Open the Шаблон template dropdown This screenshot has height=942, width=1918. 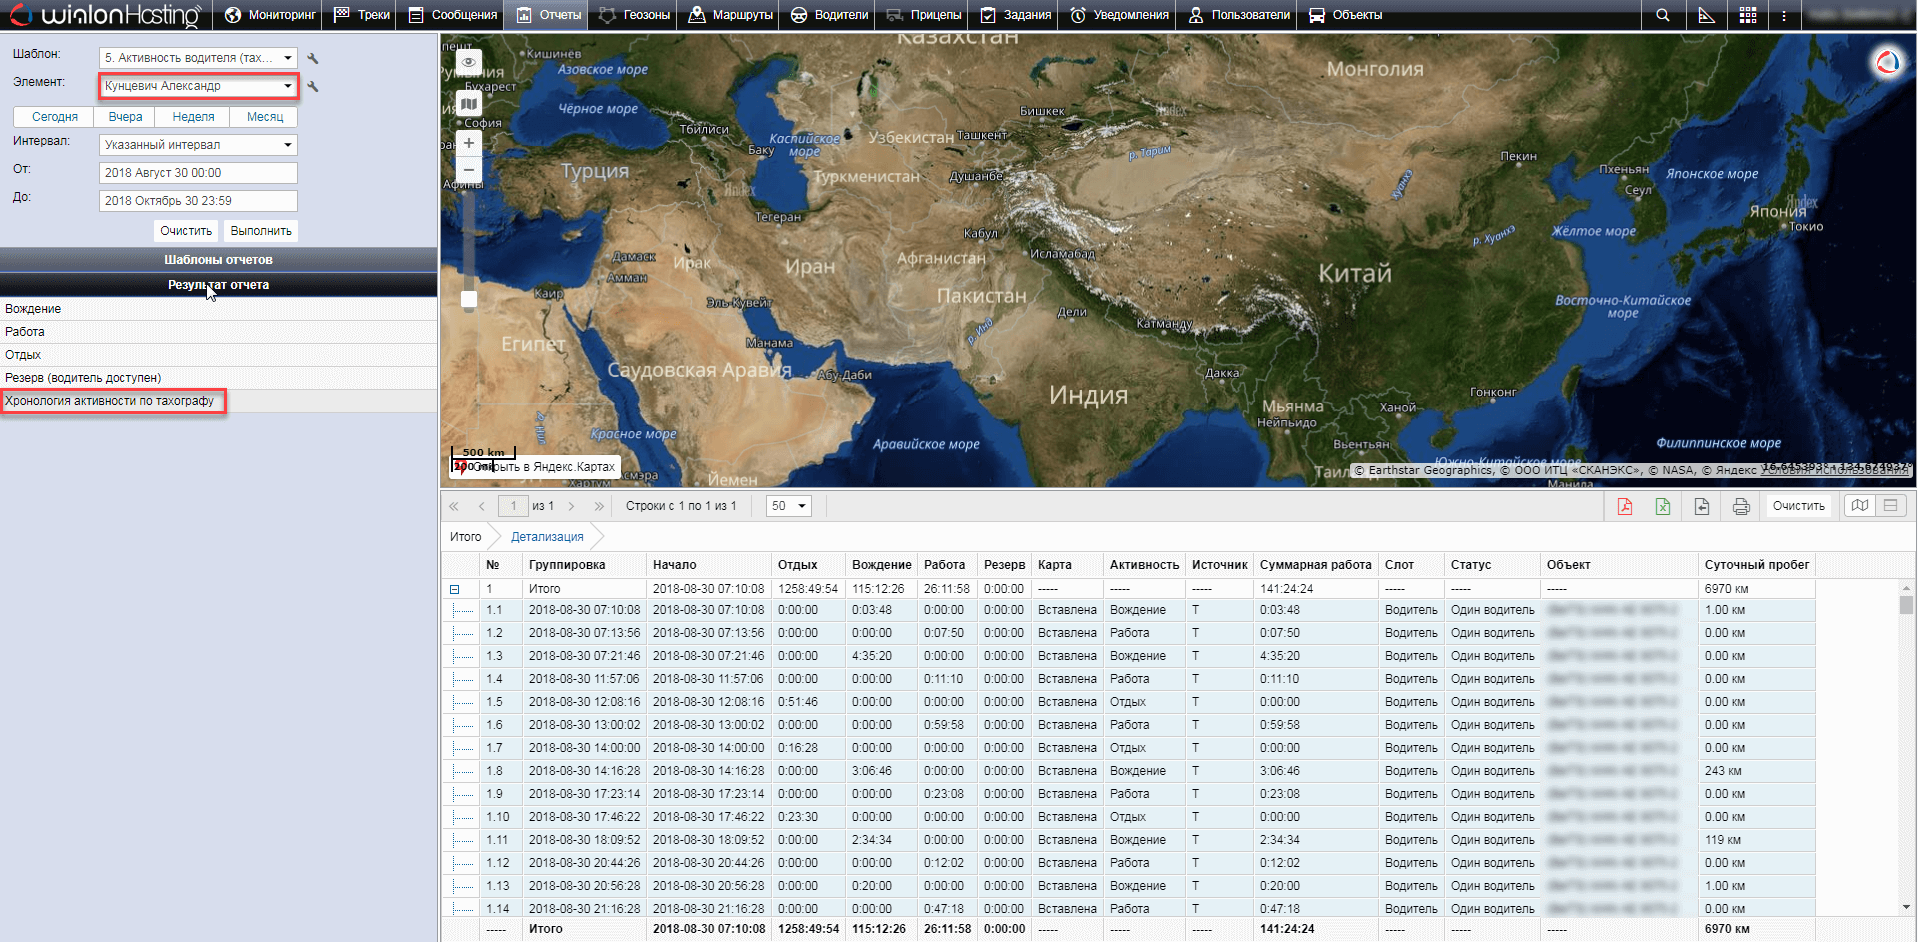click(x=198, y=58)
